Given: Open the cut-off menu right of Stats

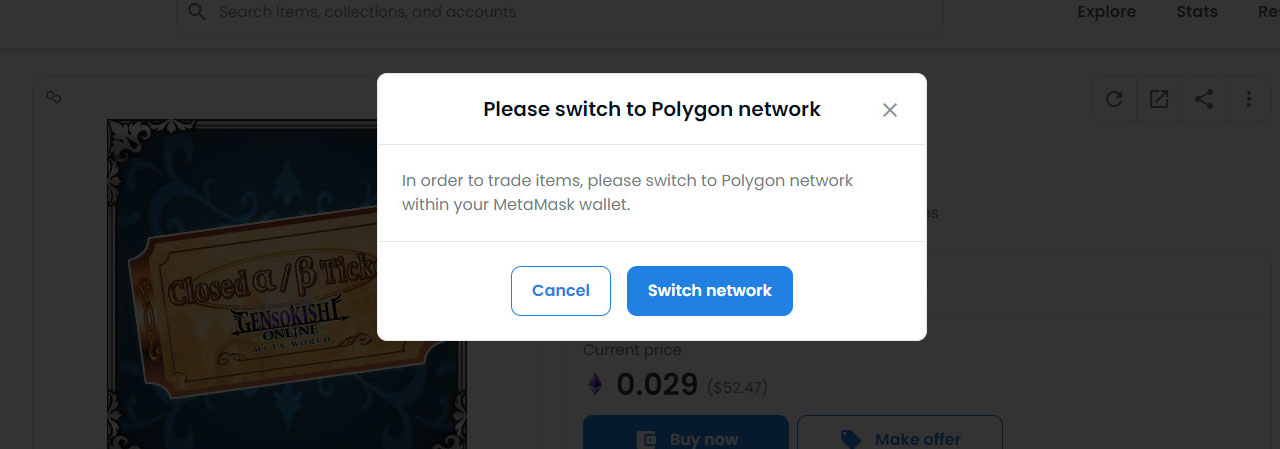Looking at the screenshot, I should point(1268,12).
